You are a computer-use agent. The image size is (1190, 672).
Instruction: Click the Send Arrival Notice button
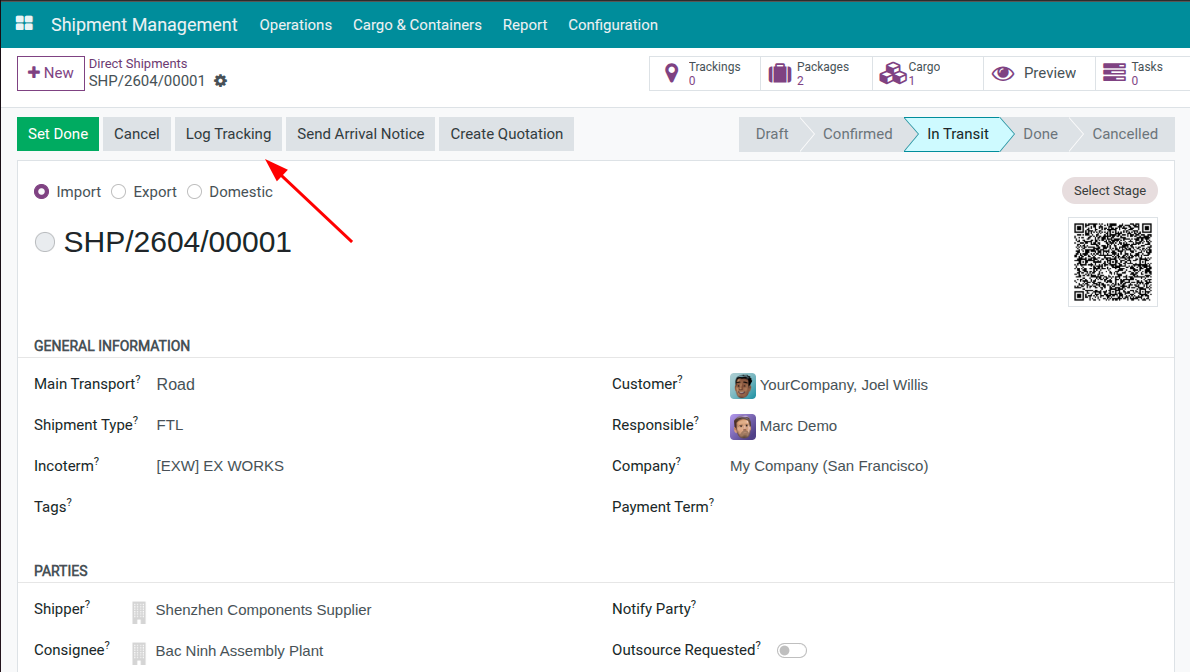click(x=360, y=134)
